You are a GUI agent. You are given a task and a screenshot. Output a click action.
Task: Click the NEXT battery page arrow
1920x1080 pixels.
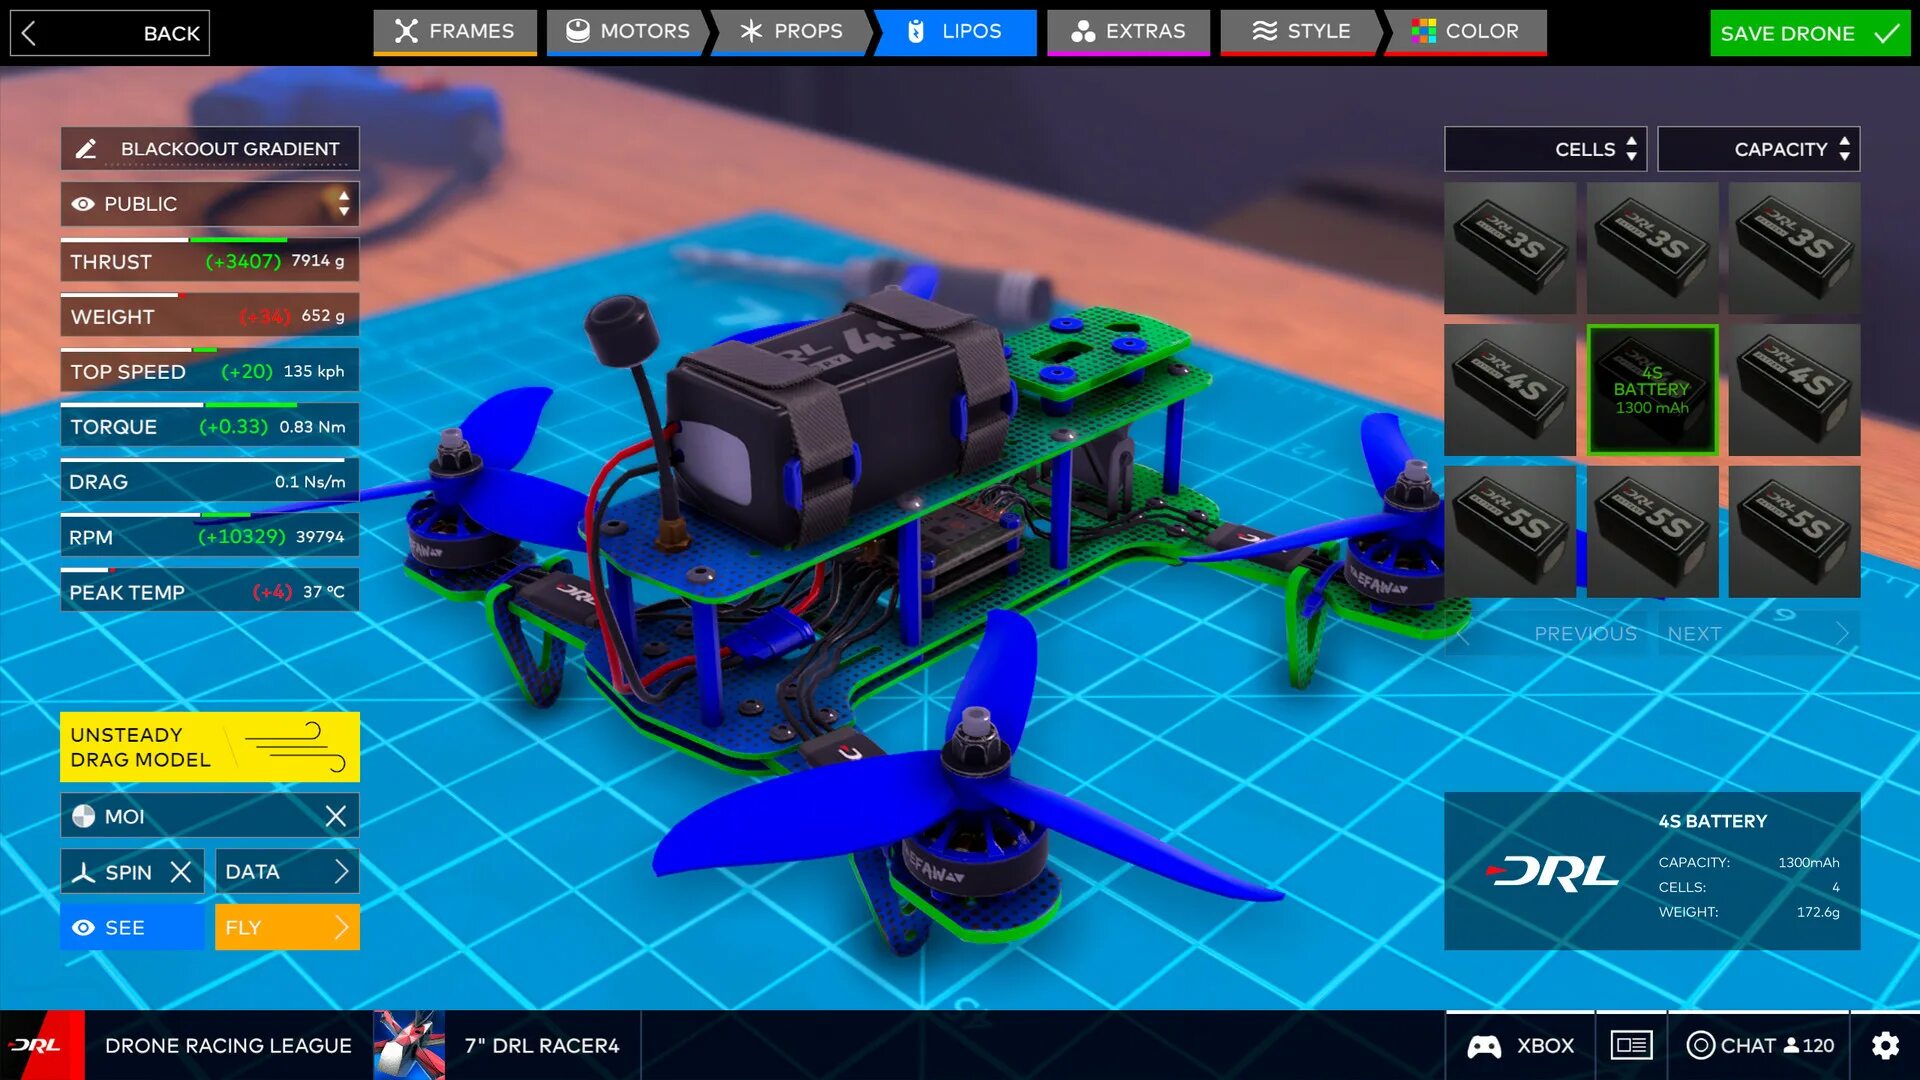(x=1842, y=633)
